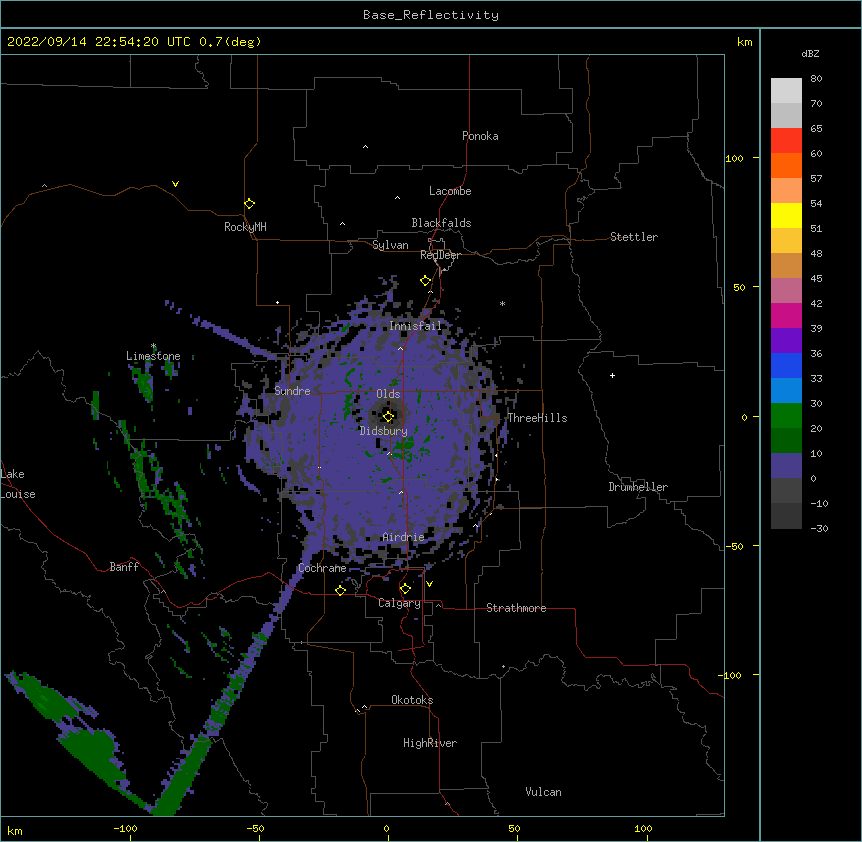Choose the royal blue legend swatch below 36
The height and width of the screenshot is (842, 862).
click(786, 365)
